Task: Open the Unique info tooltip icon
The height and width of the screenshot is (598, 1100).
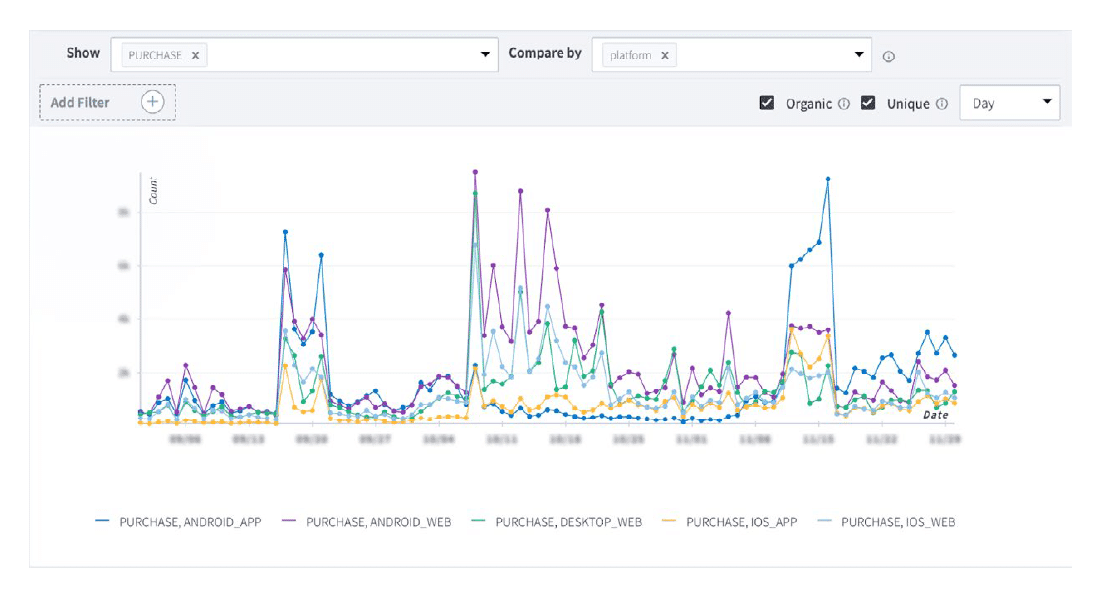Action: coord(941,103)
